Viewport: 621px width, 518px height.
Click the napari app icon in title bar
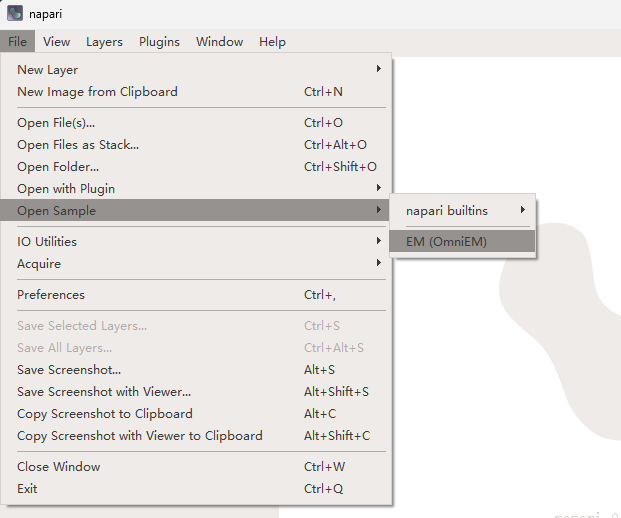[15, 14]
